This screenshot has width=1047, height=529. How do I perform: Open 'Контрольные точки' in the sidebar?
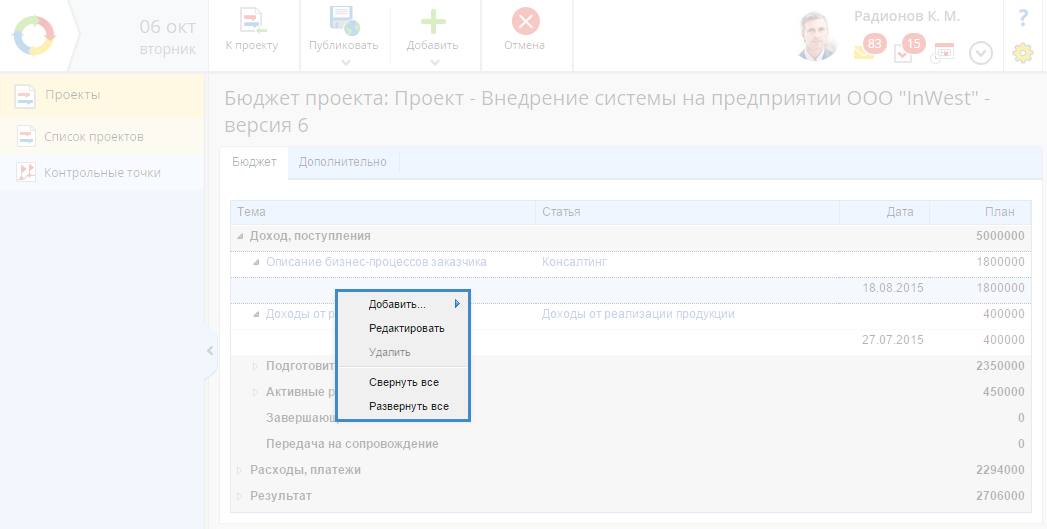tap(101, 172)
